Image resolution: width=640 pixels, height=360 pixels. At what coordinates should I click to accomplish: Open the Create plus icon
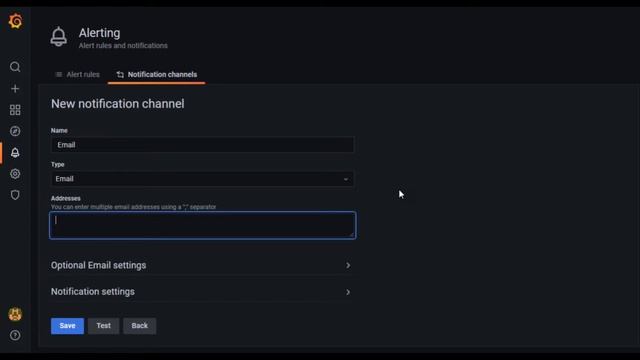(15, 89)
